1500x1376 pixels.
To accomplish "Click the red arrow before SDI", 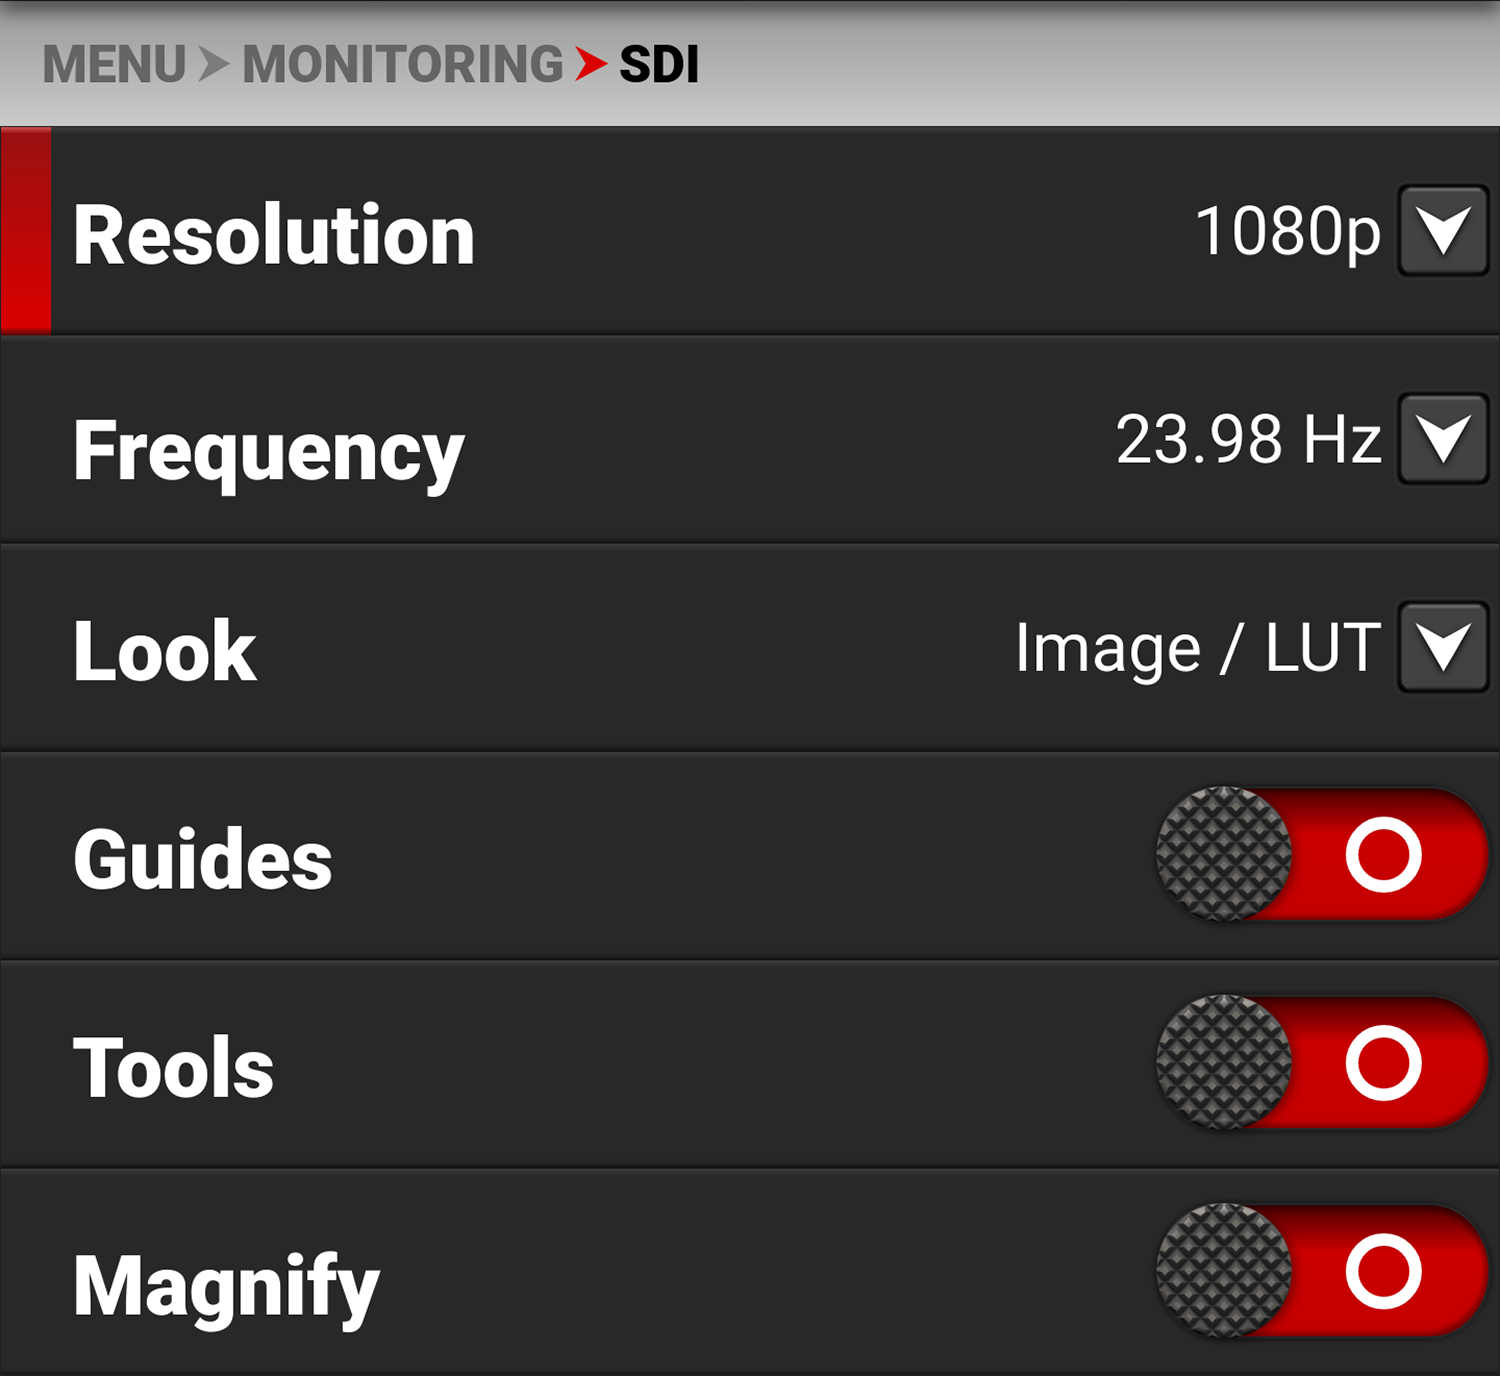I will coord(591,65).
